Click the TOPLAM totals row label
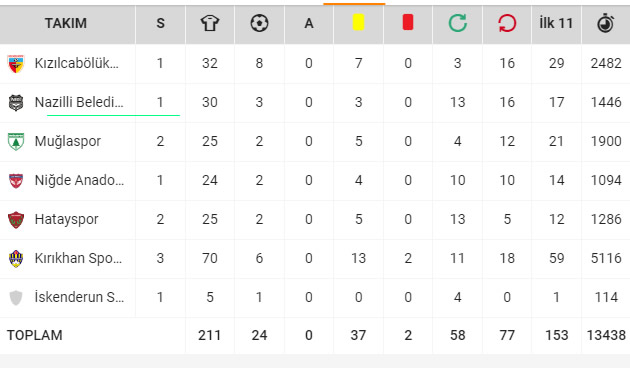Viewport: 630px width, 368px height. tap(35, 335)
